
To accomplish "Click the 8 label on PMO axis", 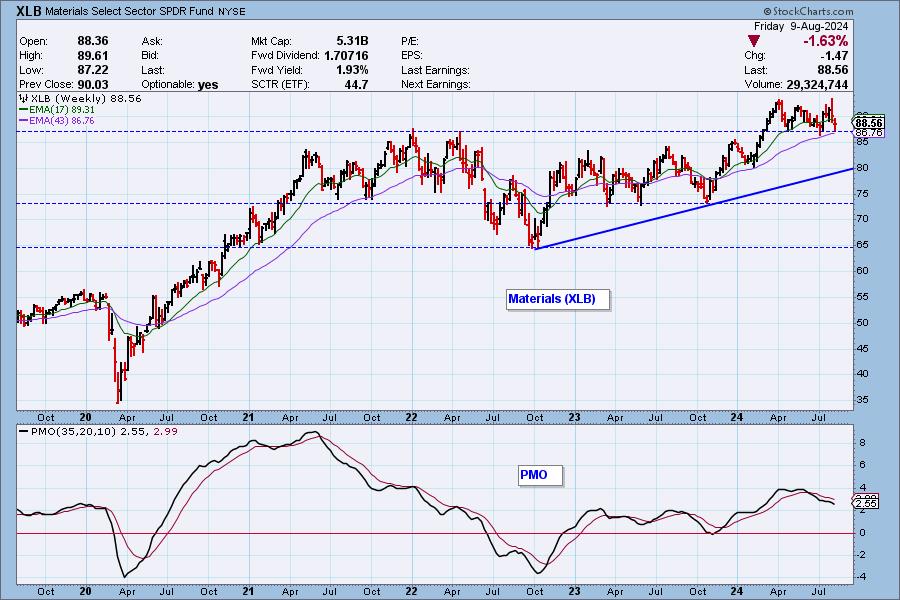I will click(863, 443).
